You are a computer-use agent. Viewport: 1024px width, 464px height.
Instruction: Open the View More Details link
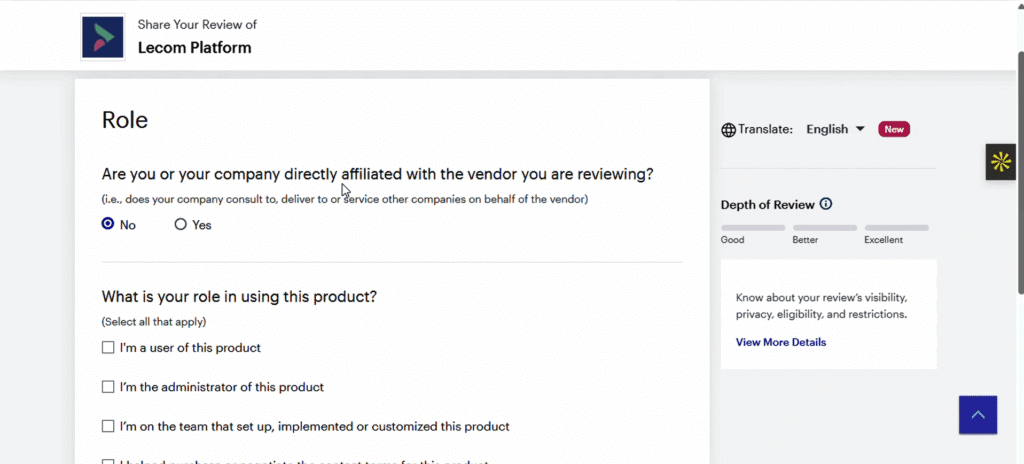(781, 342)
